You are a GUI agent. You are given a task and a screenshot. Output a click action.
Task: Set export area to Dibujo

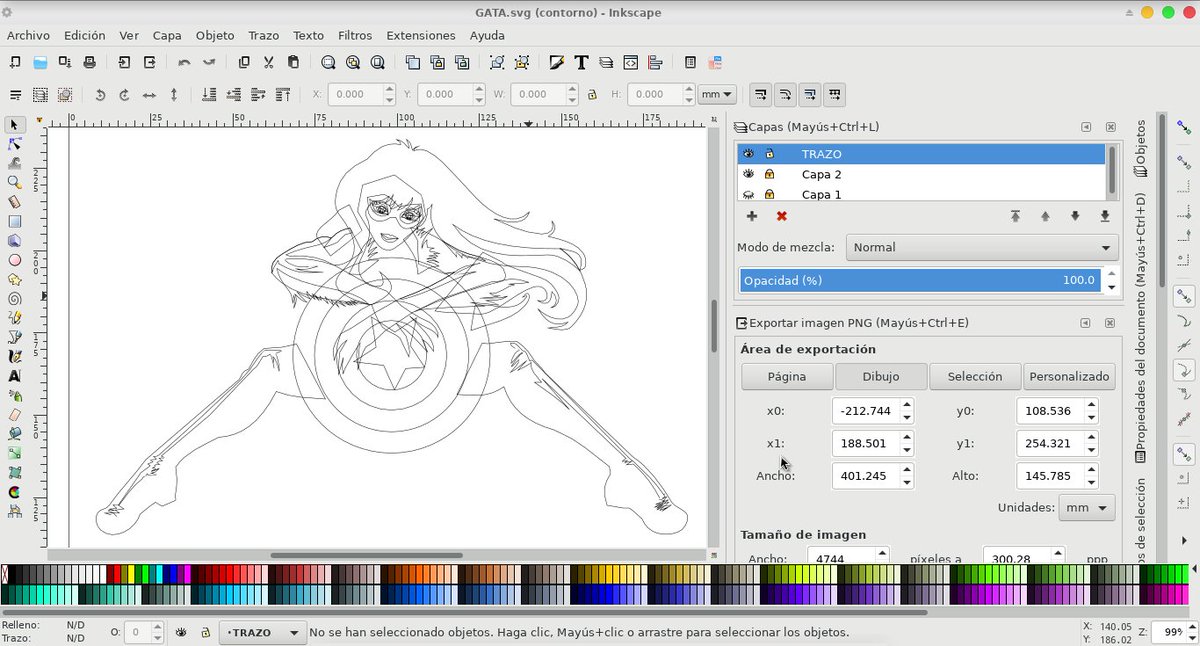881,376
